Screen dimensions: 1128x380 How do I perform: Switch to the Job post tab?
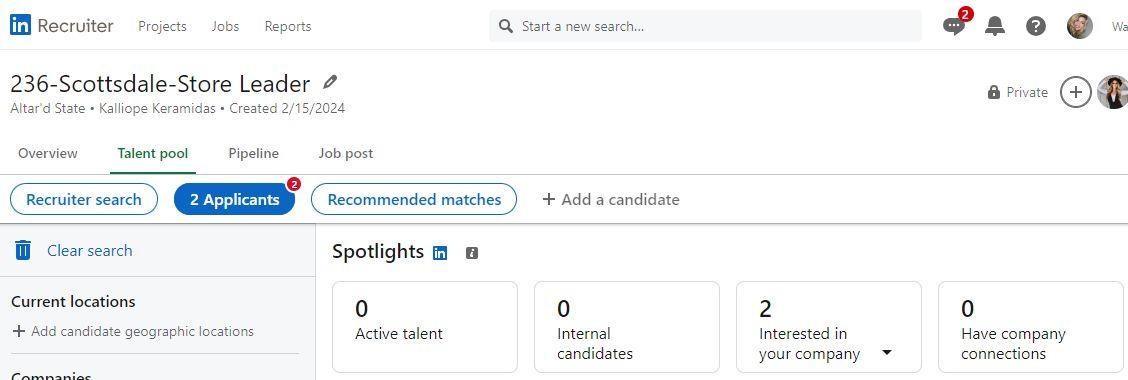click(346, 153)
